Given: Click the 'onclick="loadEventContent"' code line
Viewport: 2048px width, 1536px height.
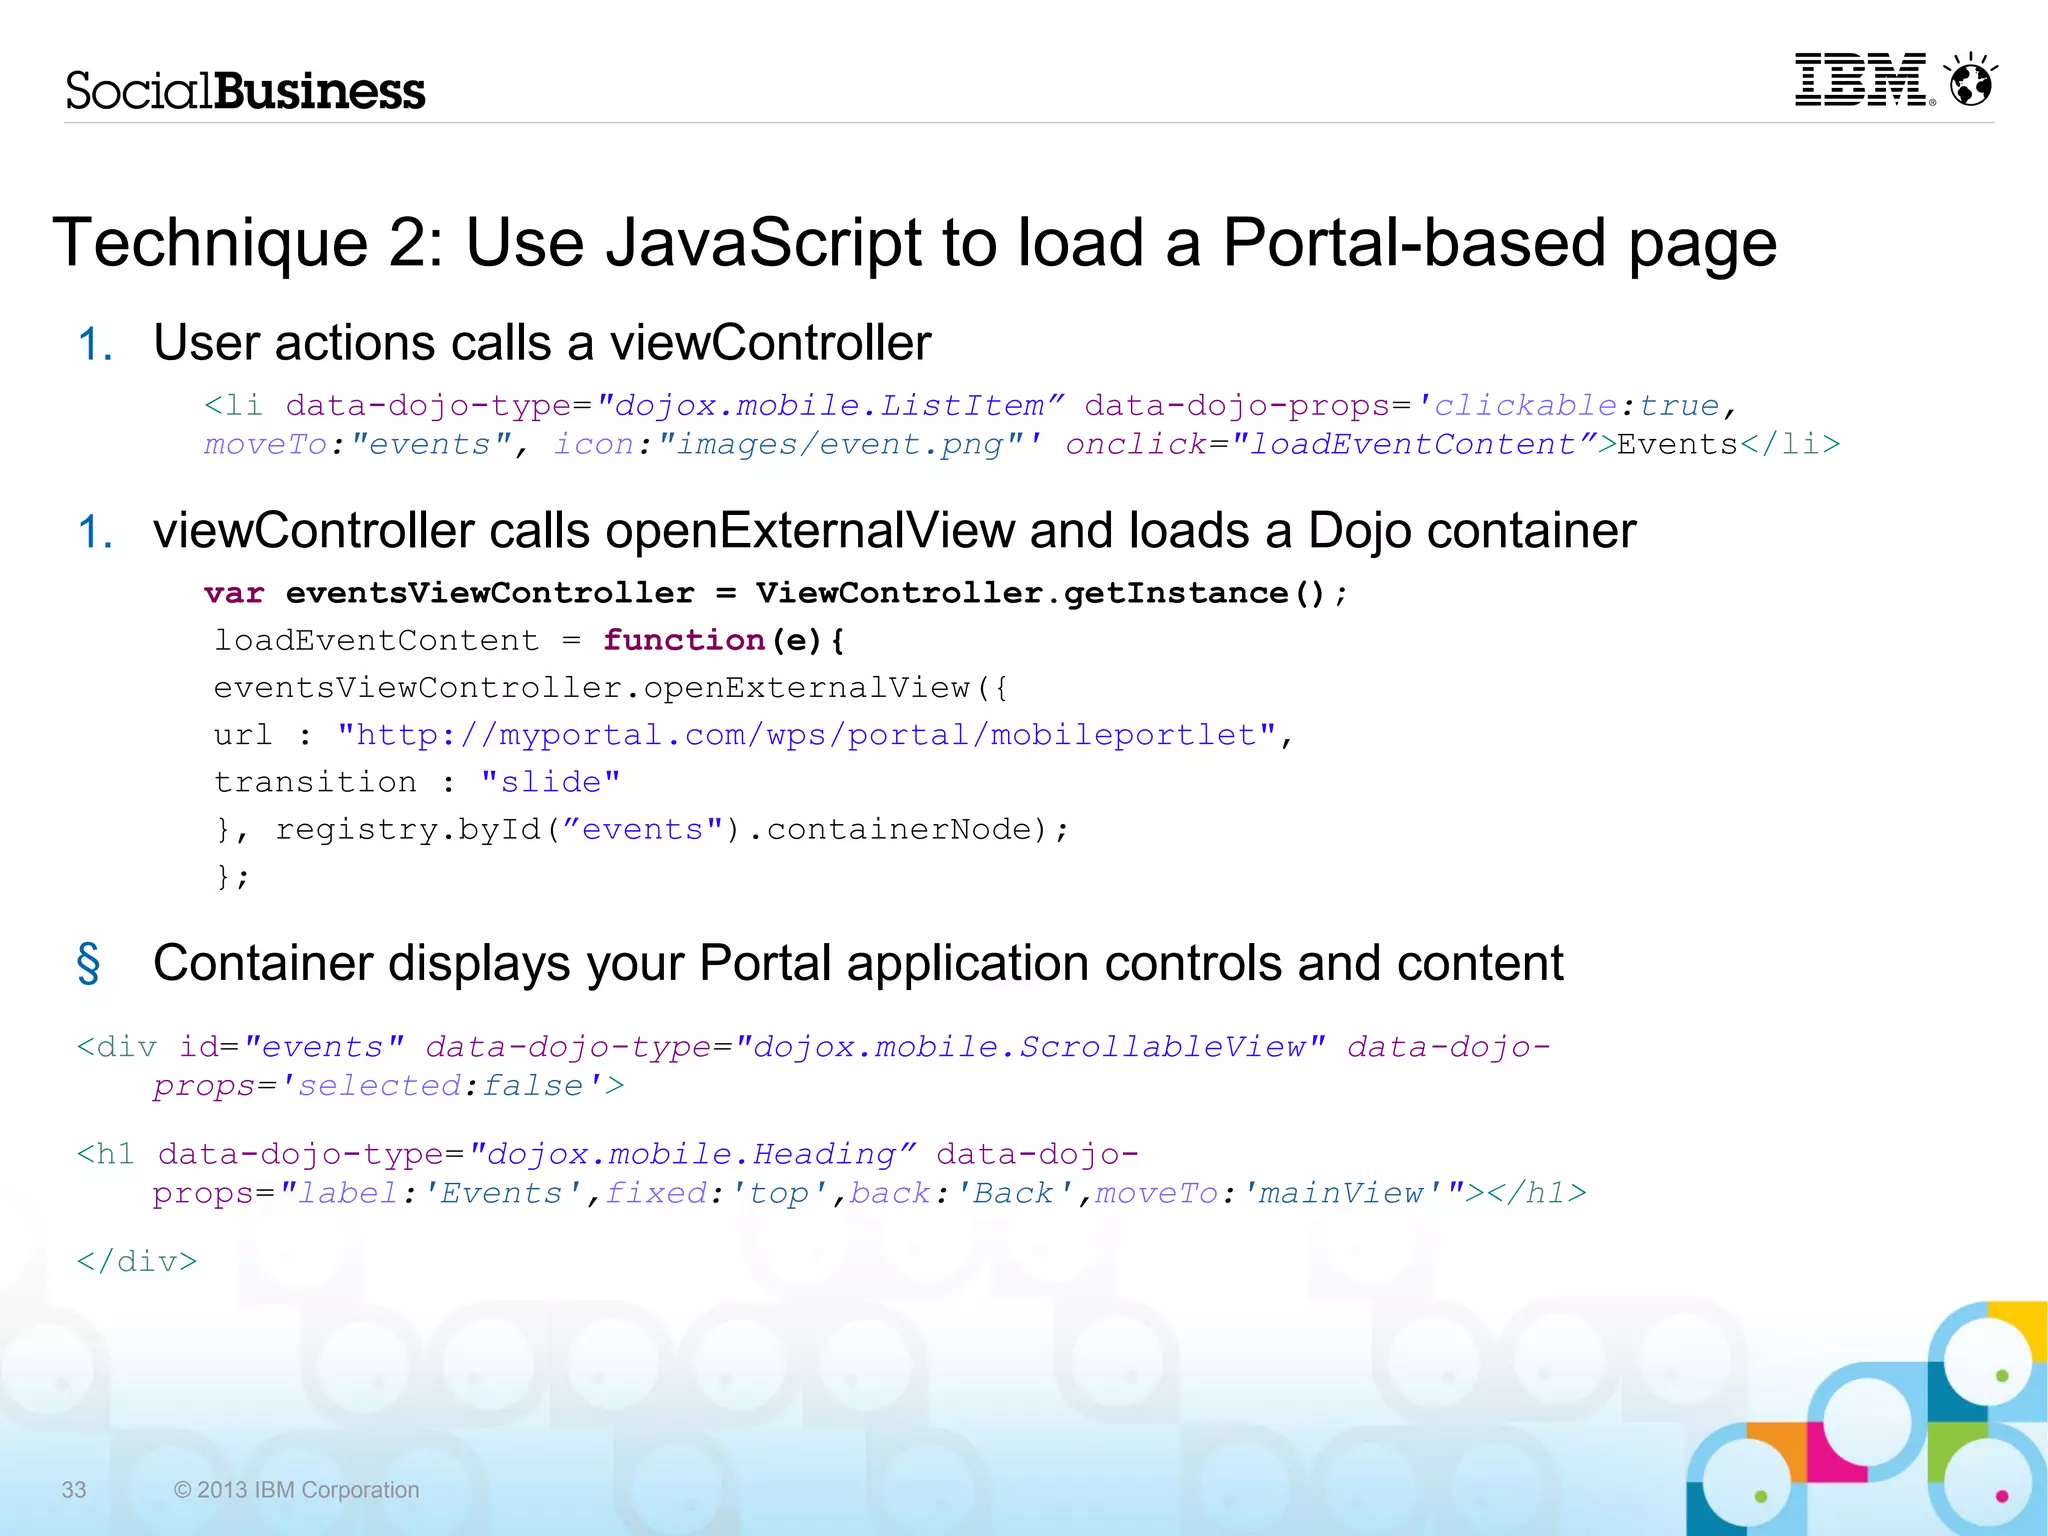Looking at the screenshot, I should pos(1022,445).
